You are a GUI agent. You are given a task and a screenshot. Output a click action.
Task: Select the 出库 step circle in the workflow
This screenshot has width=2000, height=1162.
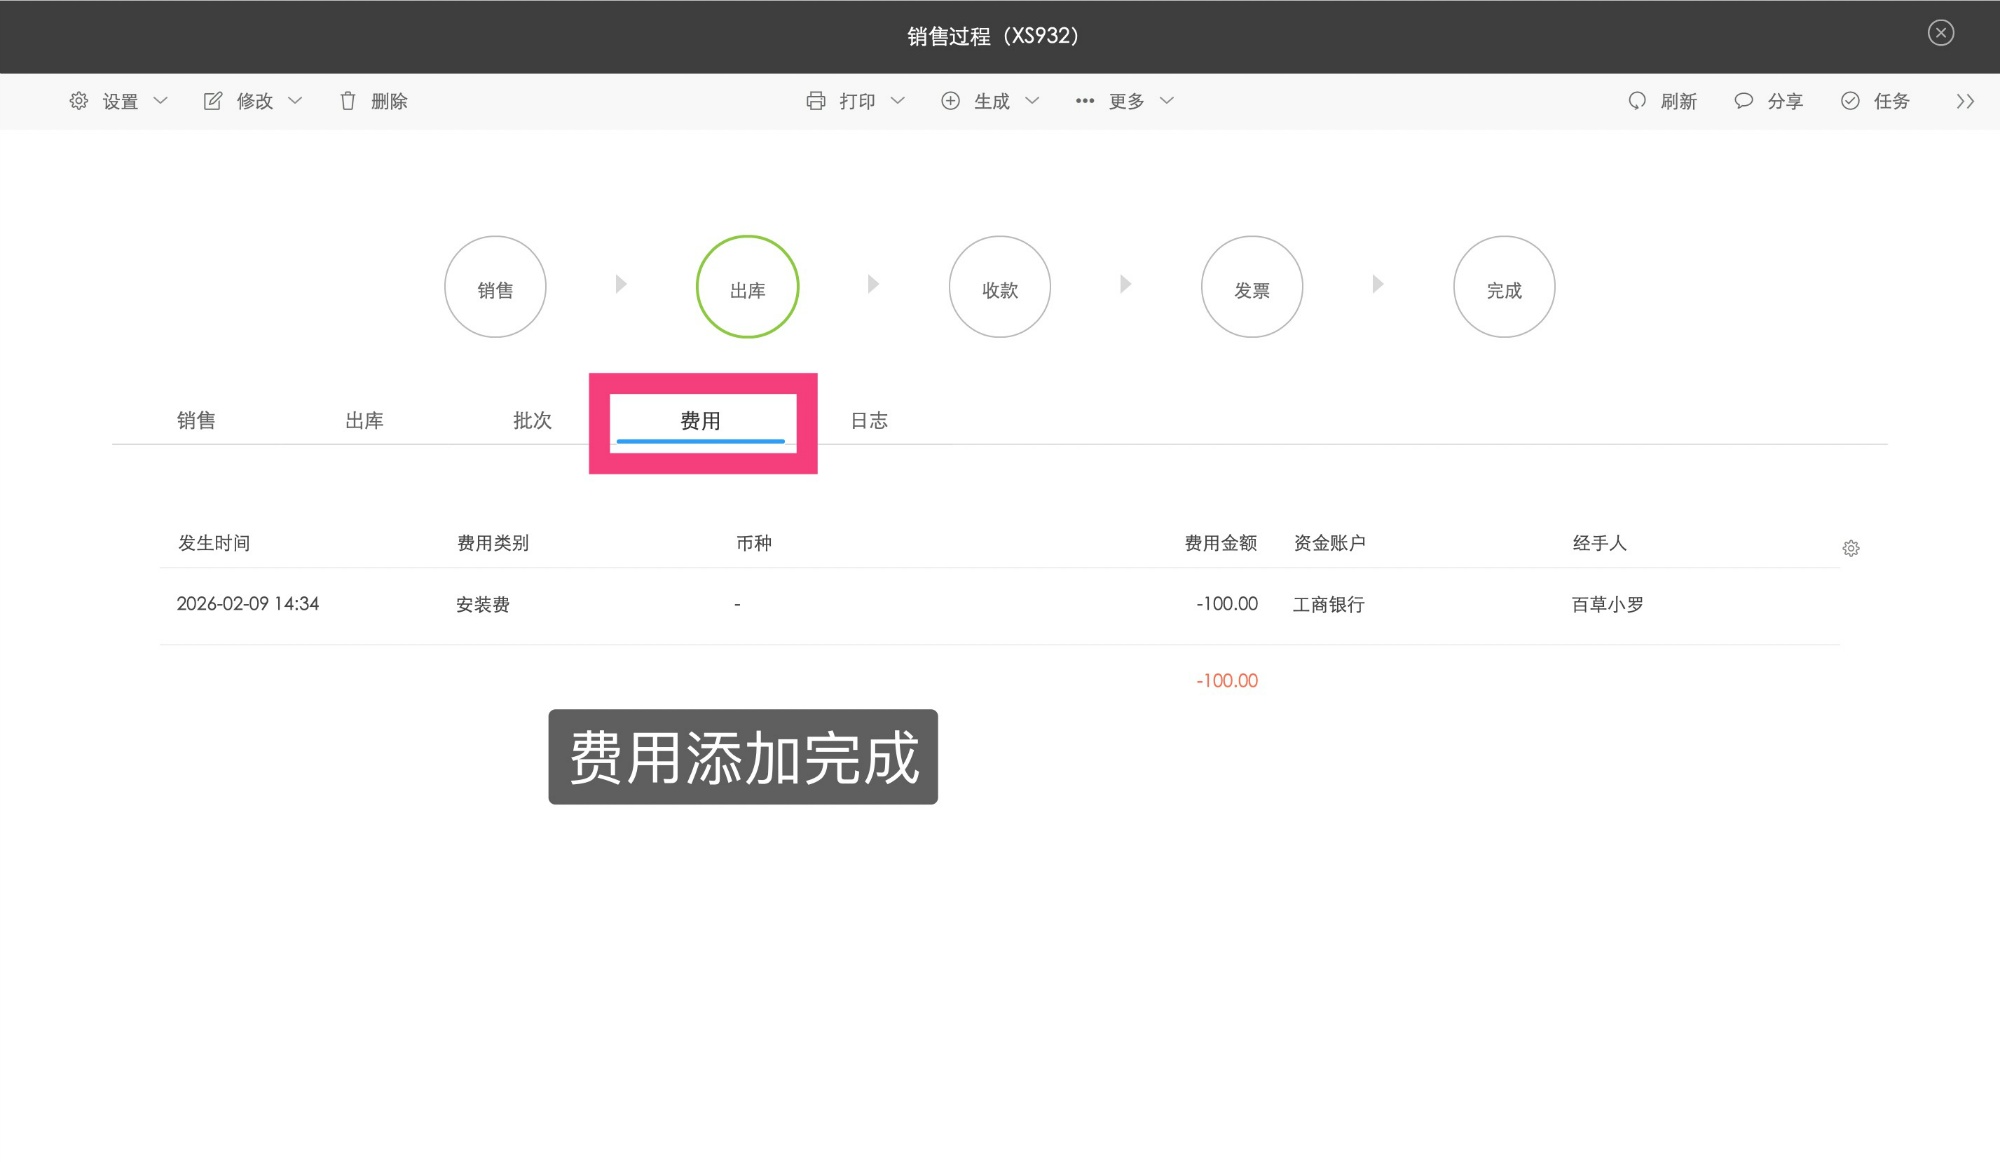point(747,286)
